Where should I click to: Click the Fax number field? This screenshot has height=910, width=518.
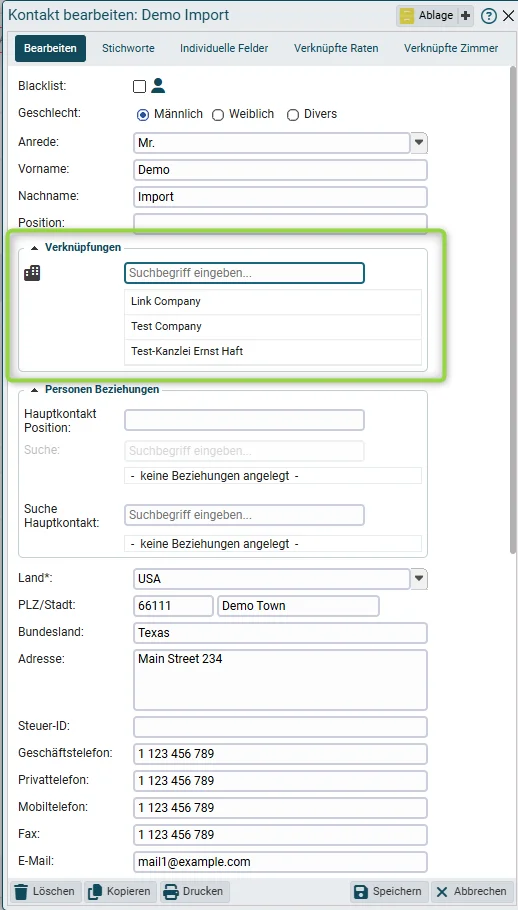[x=280, y=835]
